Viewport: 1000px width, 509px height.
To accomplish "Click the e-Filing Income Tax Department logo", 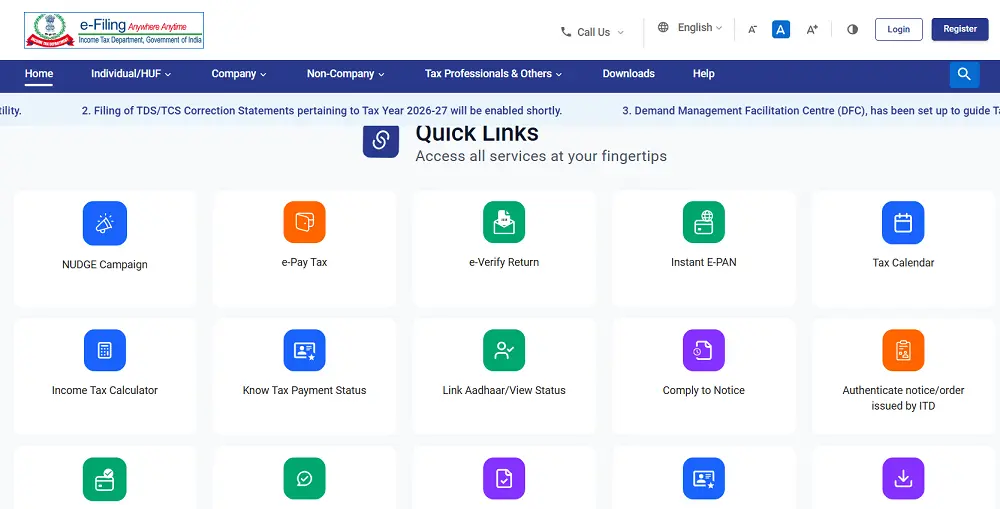I will [x=114, y=30].
